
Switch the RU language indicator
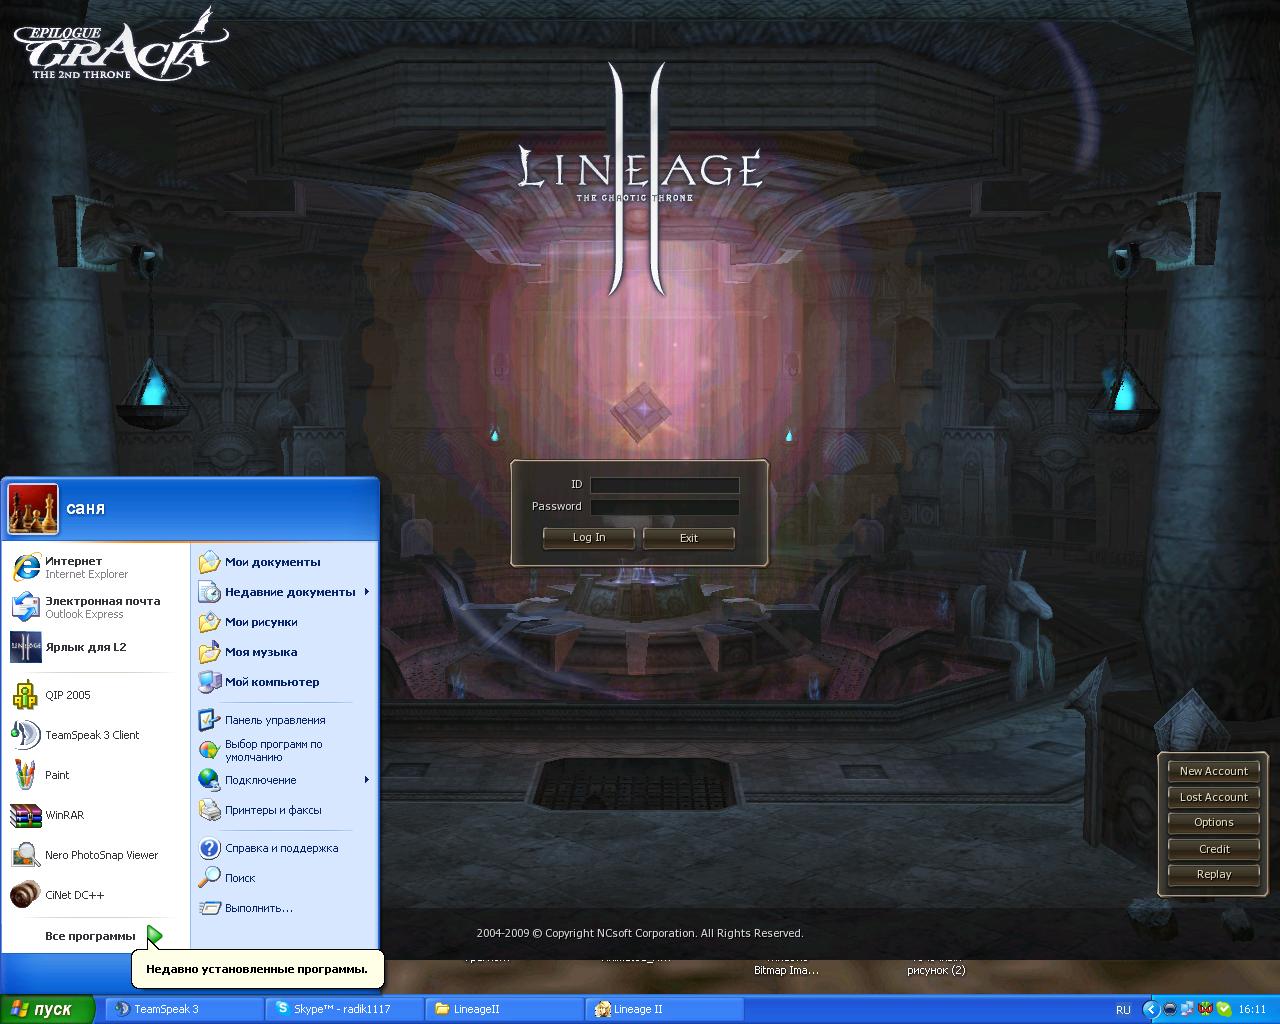1123,1010
